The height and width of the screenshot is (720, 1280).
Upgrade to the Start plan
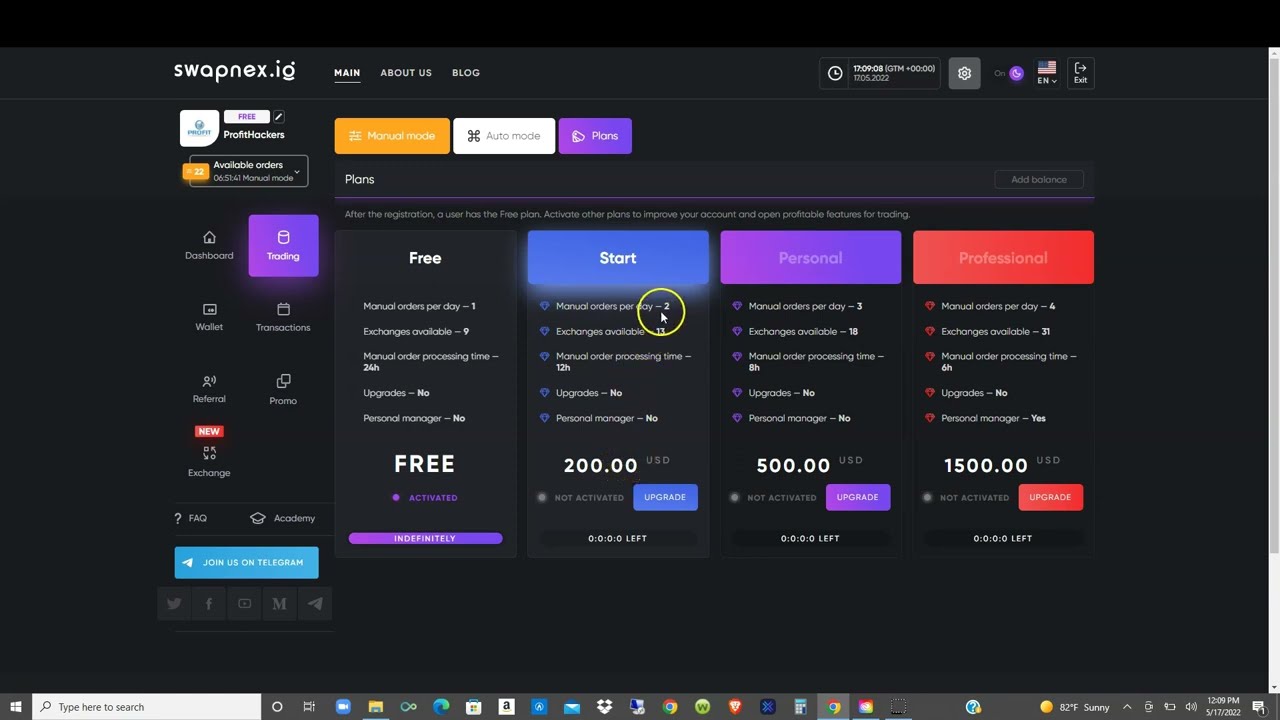point(665,497)
